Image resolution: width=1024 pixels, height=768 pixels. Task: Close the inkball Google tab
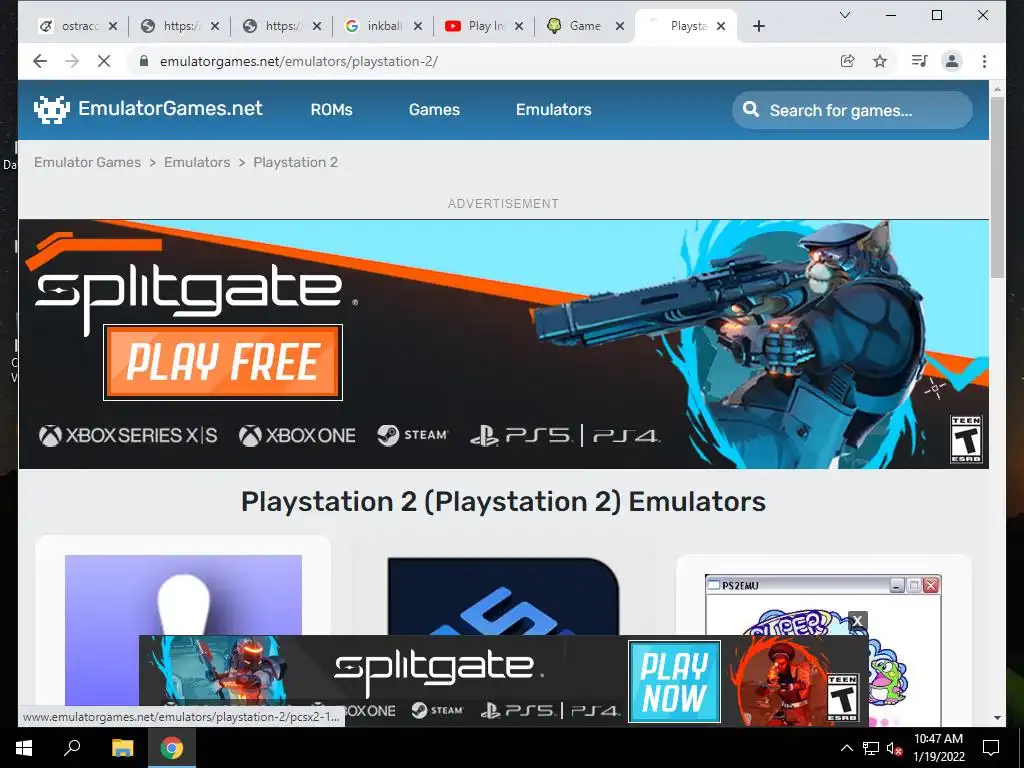(x=418, y=26)
